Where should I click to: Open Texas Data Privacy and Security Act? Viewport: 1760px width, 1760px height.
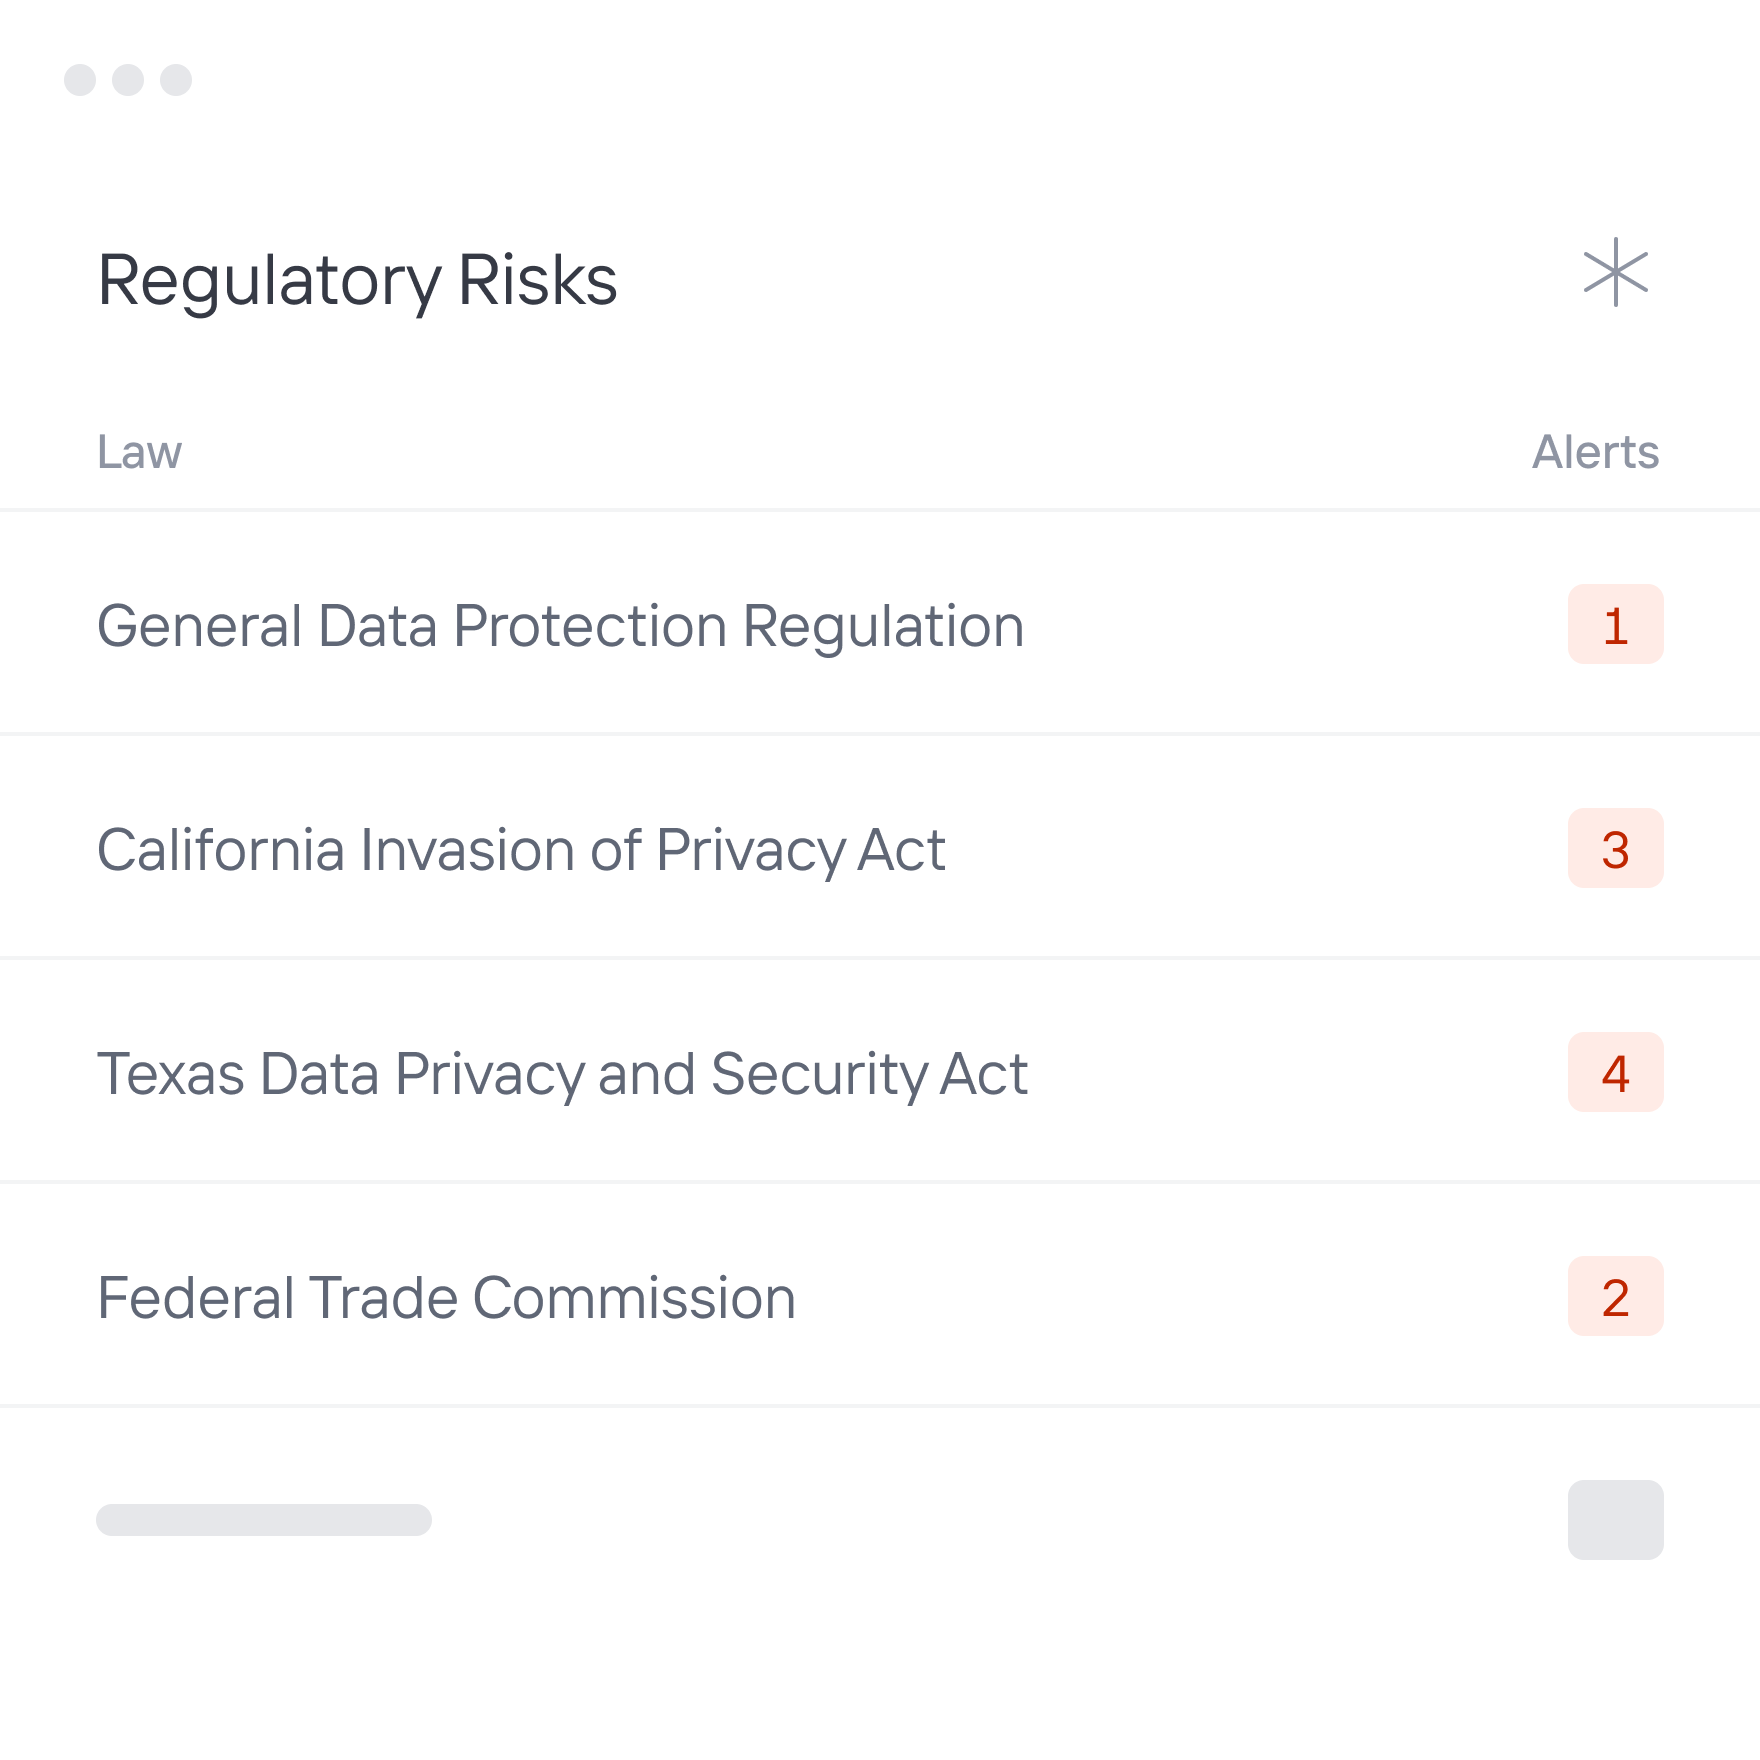click(x=880, y=1072)
